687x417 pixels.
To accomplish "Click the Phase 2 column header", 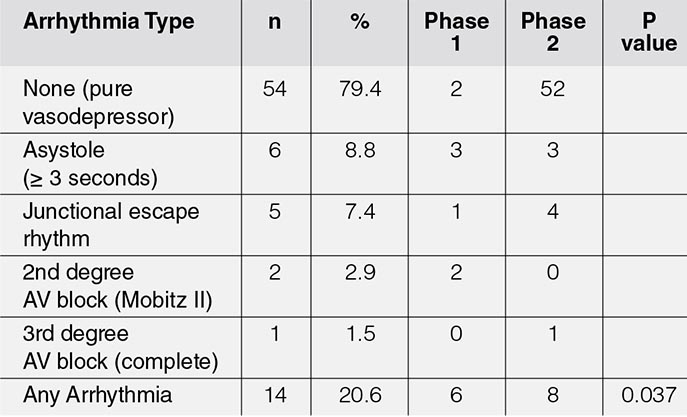I will [553, 32].
